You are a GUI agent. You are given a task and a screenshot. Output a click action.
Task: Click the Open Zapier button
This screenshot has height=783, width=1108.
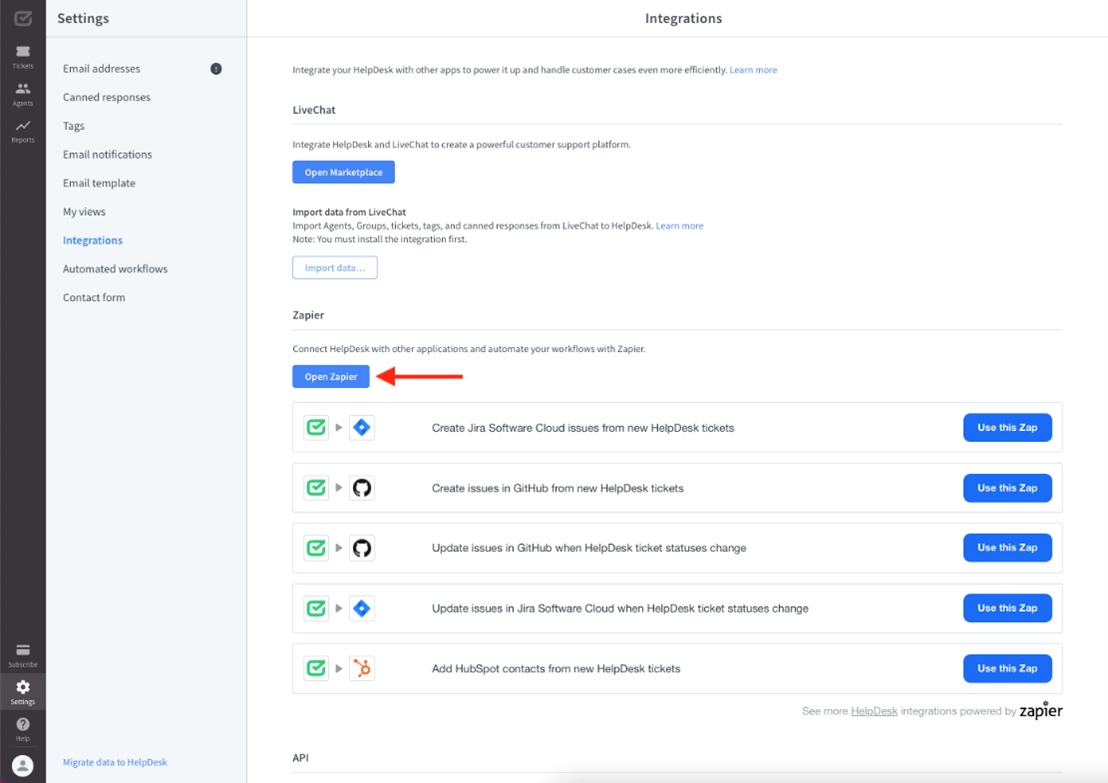[x=331, y=376]
